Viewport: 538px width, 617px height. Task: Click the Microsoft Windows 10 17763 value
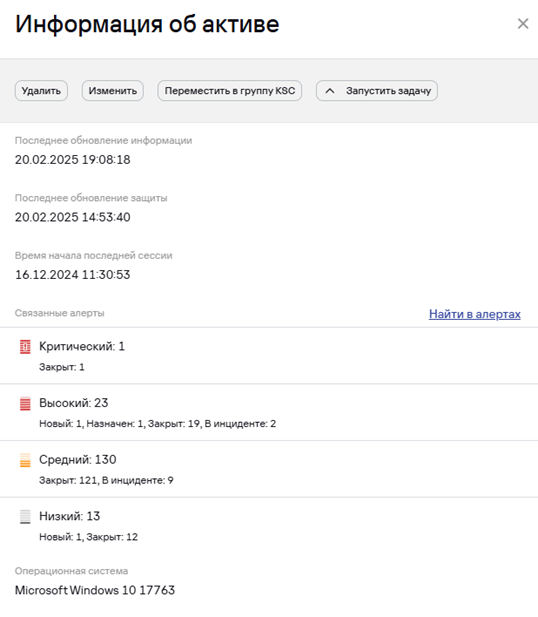pos(95,590)
